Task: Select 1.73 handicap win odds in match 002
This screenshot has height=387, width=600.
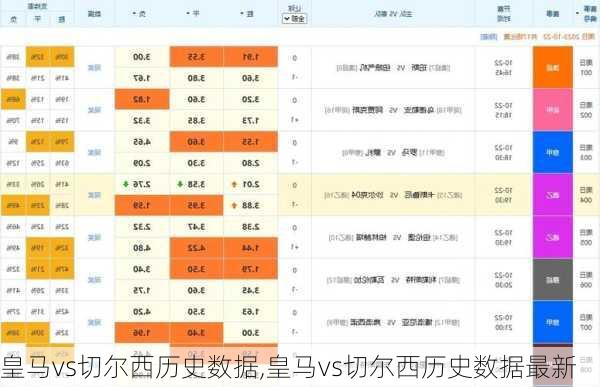Action: point(251,121)
